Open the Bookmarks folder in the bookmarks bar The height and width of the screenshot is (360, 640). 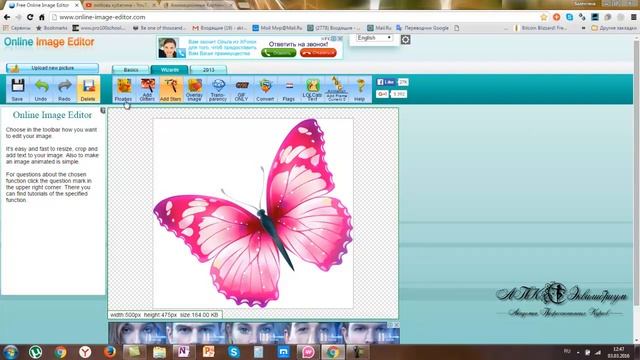(52, 28)
